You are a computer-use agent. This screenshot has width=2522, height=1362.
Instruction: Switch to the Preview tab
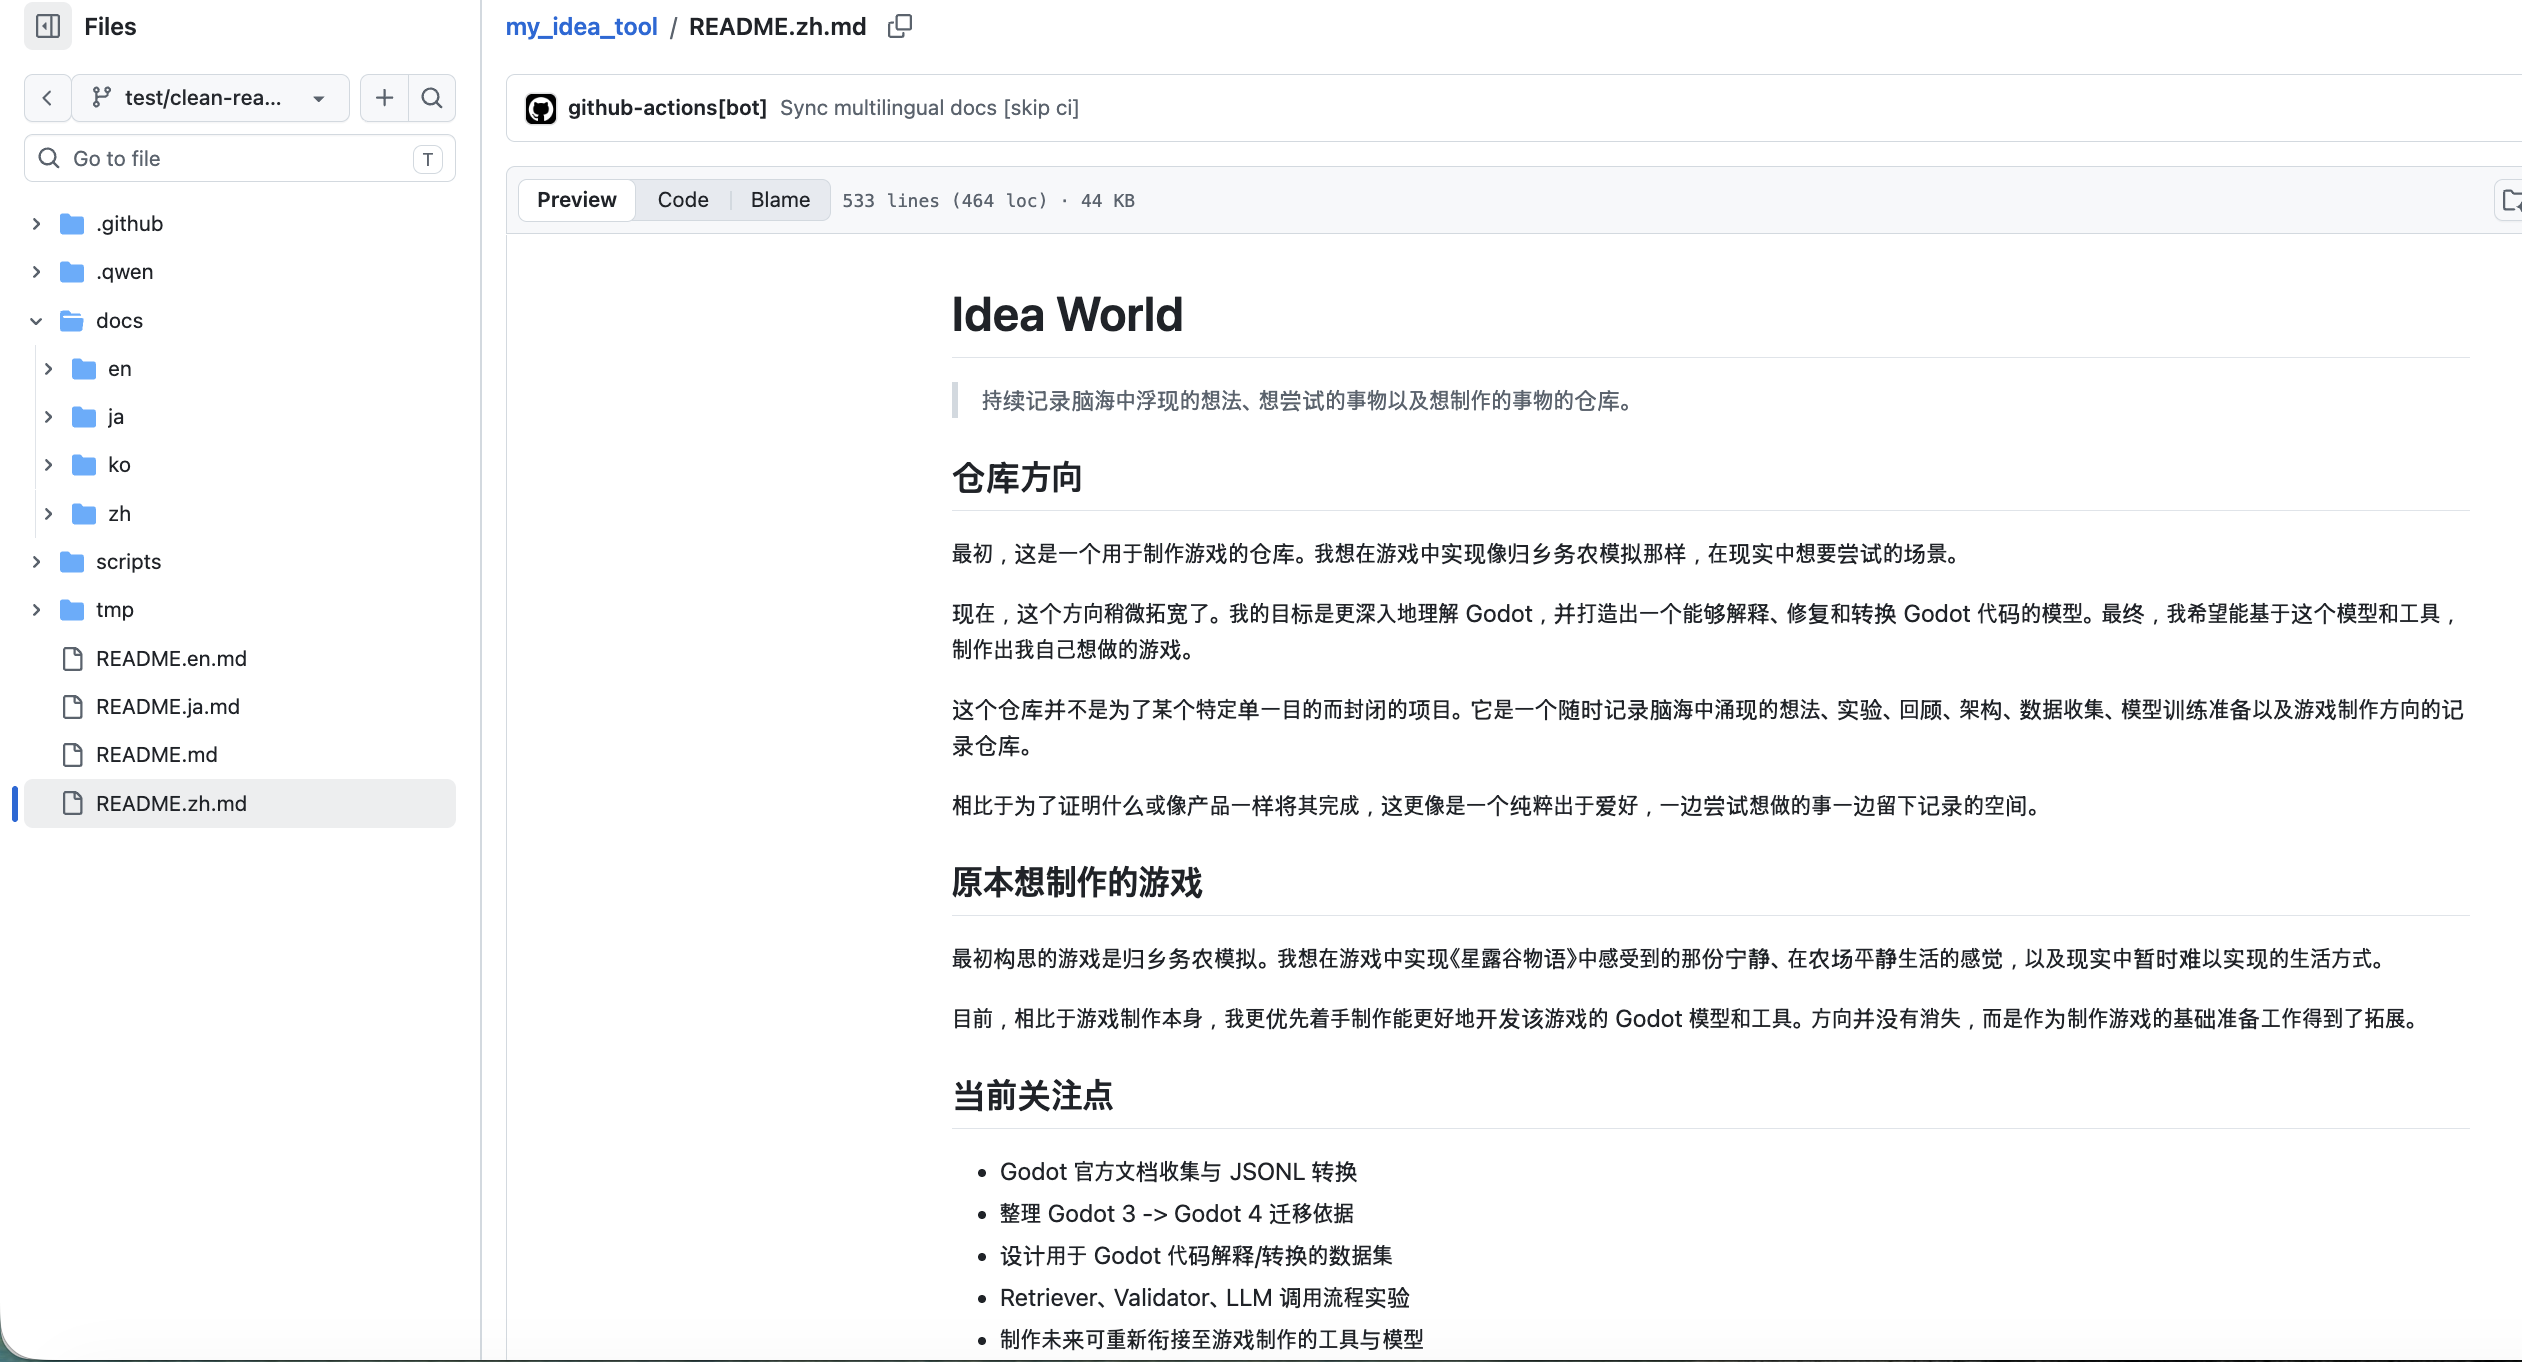(x=577, y=200)
